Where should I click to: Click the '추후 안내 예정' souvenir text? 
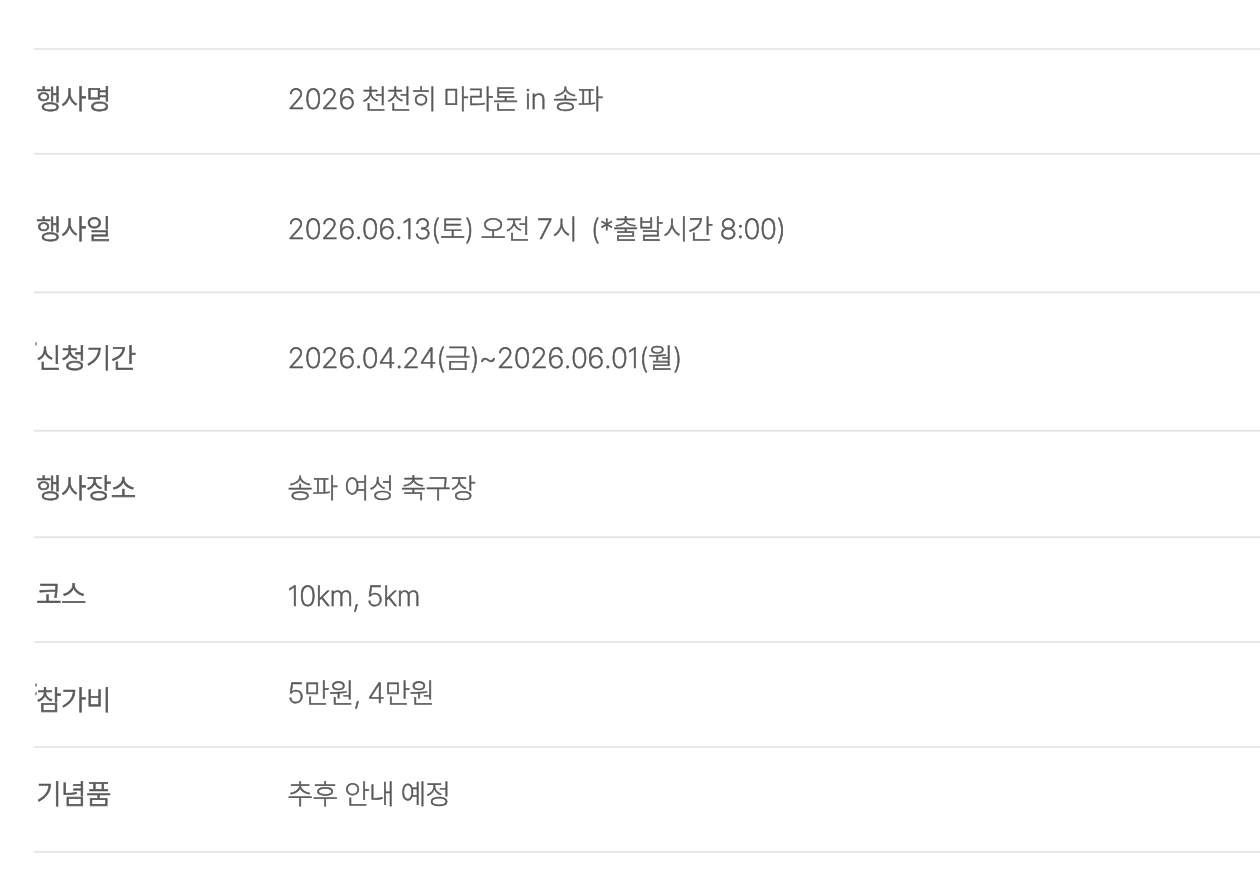click(x=368, y=795)
